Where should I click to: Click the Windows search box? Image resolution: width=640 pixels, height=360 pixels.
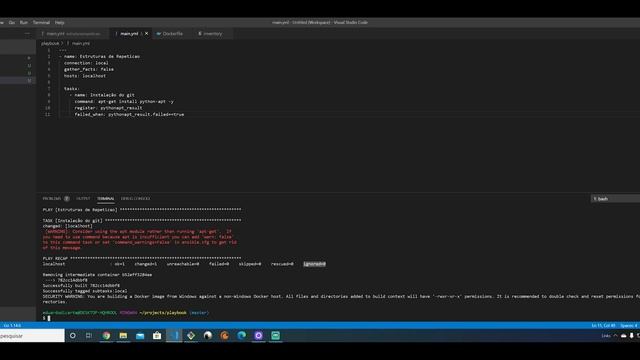[32, 336]
